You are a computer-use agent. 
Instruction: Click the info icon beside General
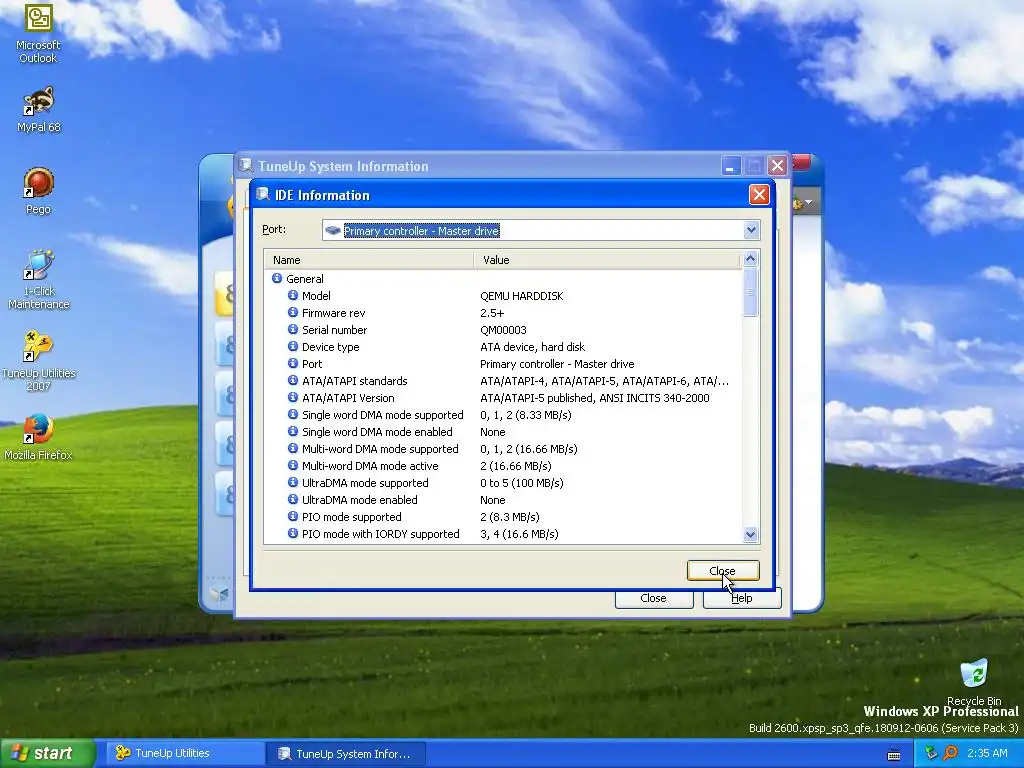[x=277, y=278]
